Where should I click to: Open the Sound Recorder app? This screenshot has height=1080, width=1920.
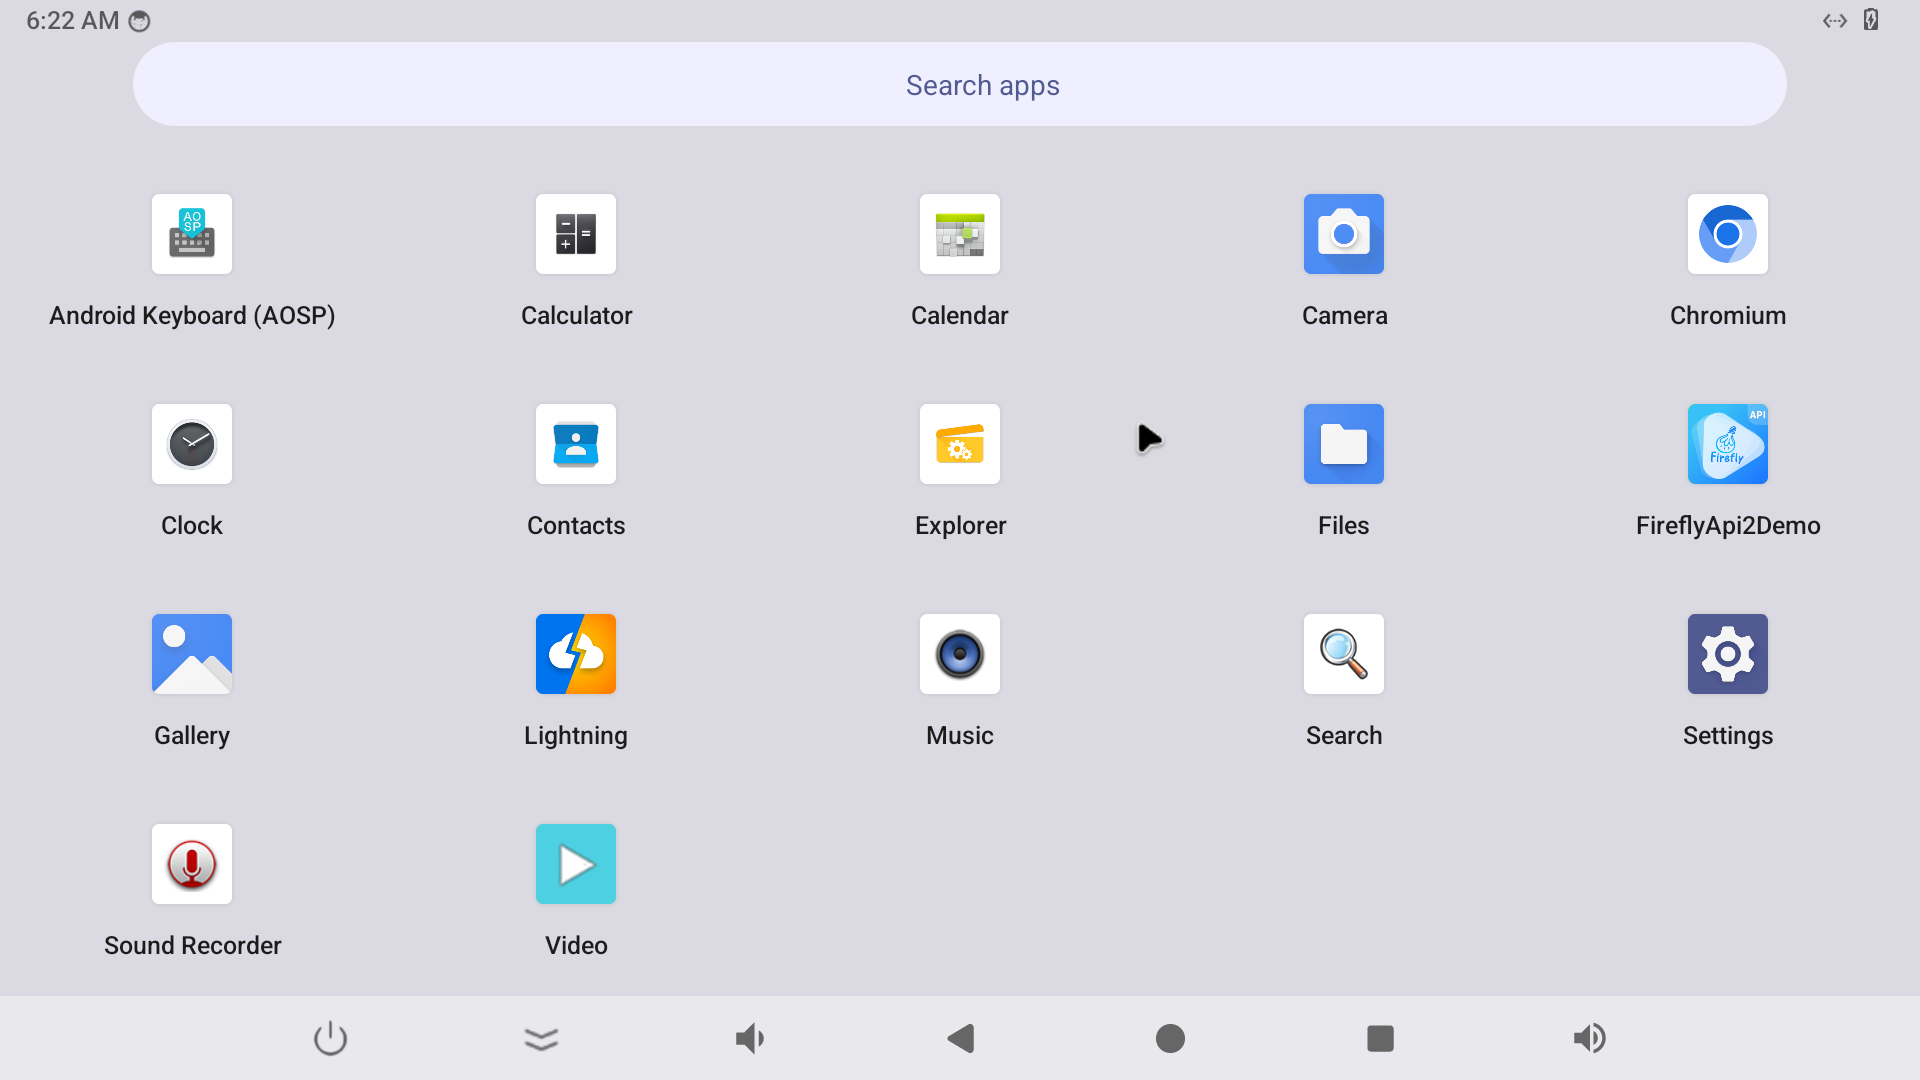click(x=192, y=864)
